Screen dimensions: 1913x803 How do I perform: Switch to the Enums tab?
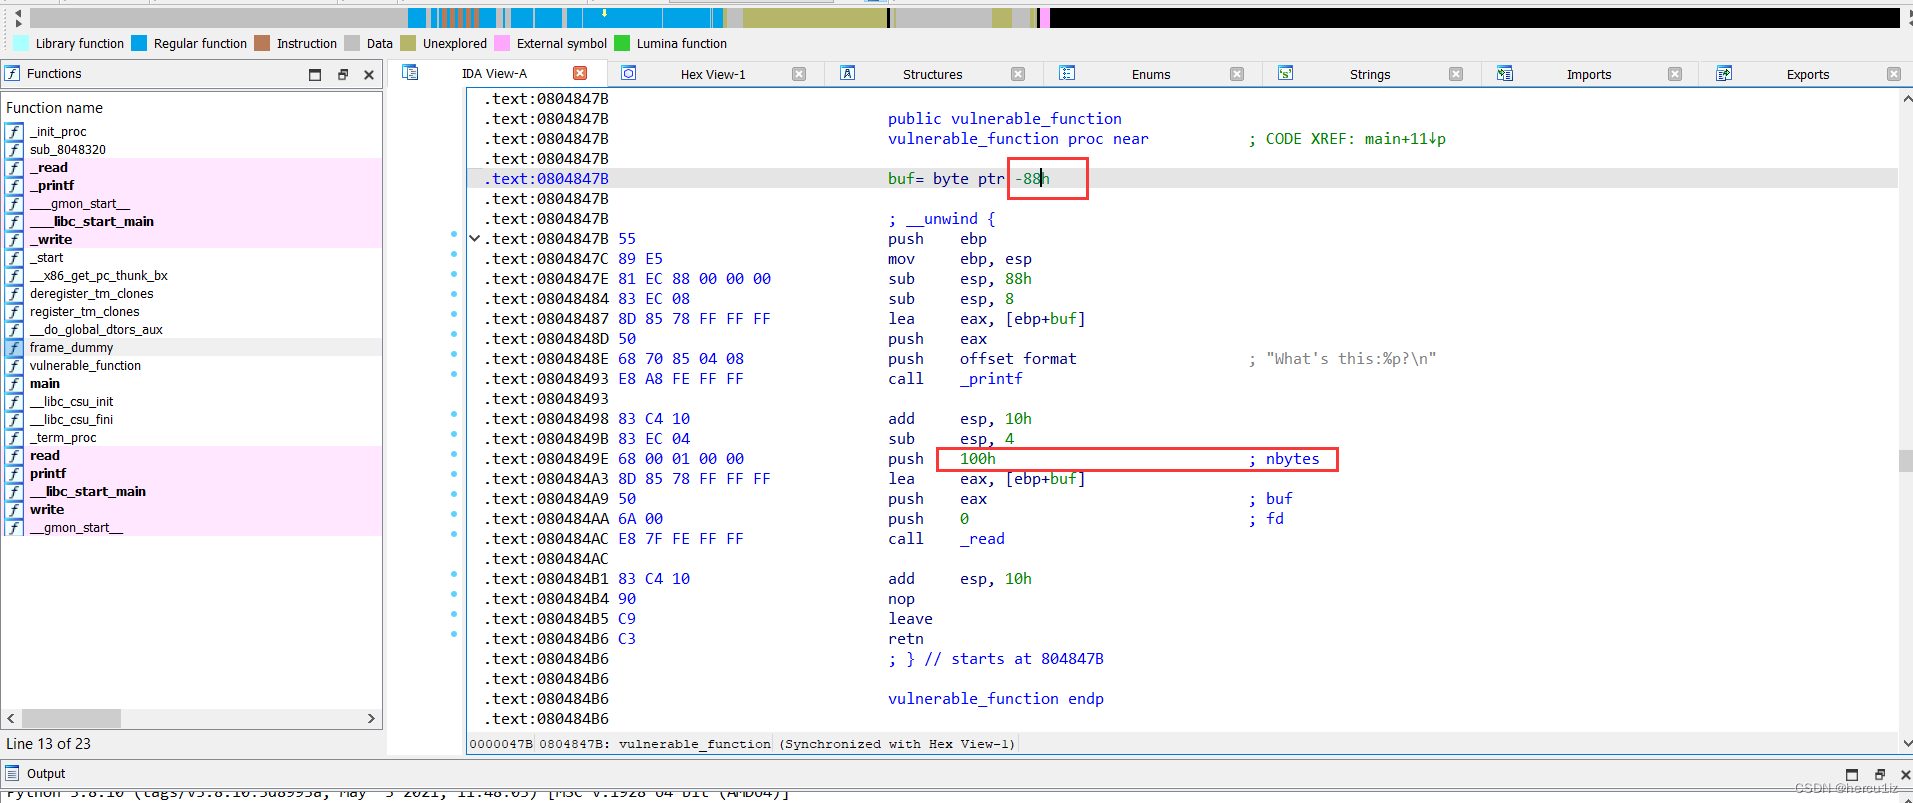[x=1151, y=75]
